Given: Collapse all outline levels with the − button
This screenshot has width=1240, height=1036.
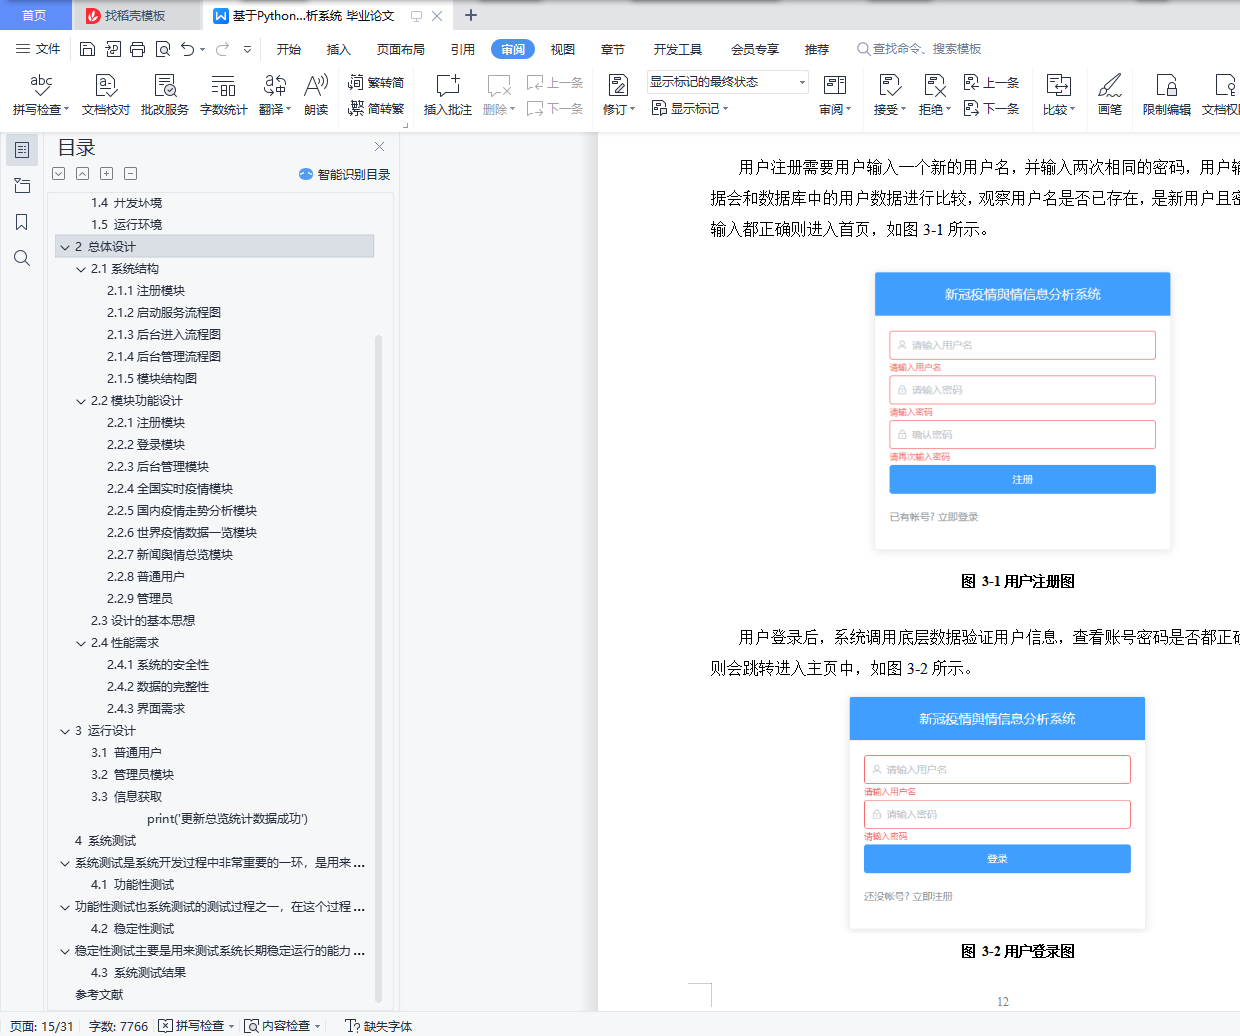Looking at the screenshot, I should (x=131, y=174).
